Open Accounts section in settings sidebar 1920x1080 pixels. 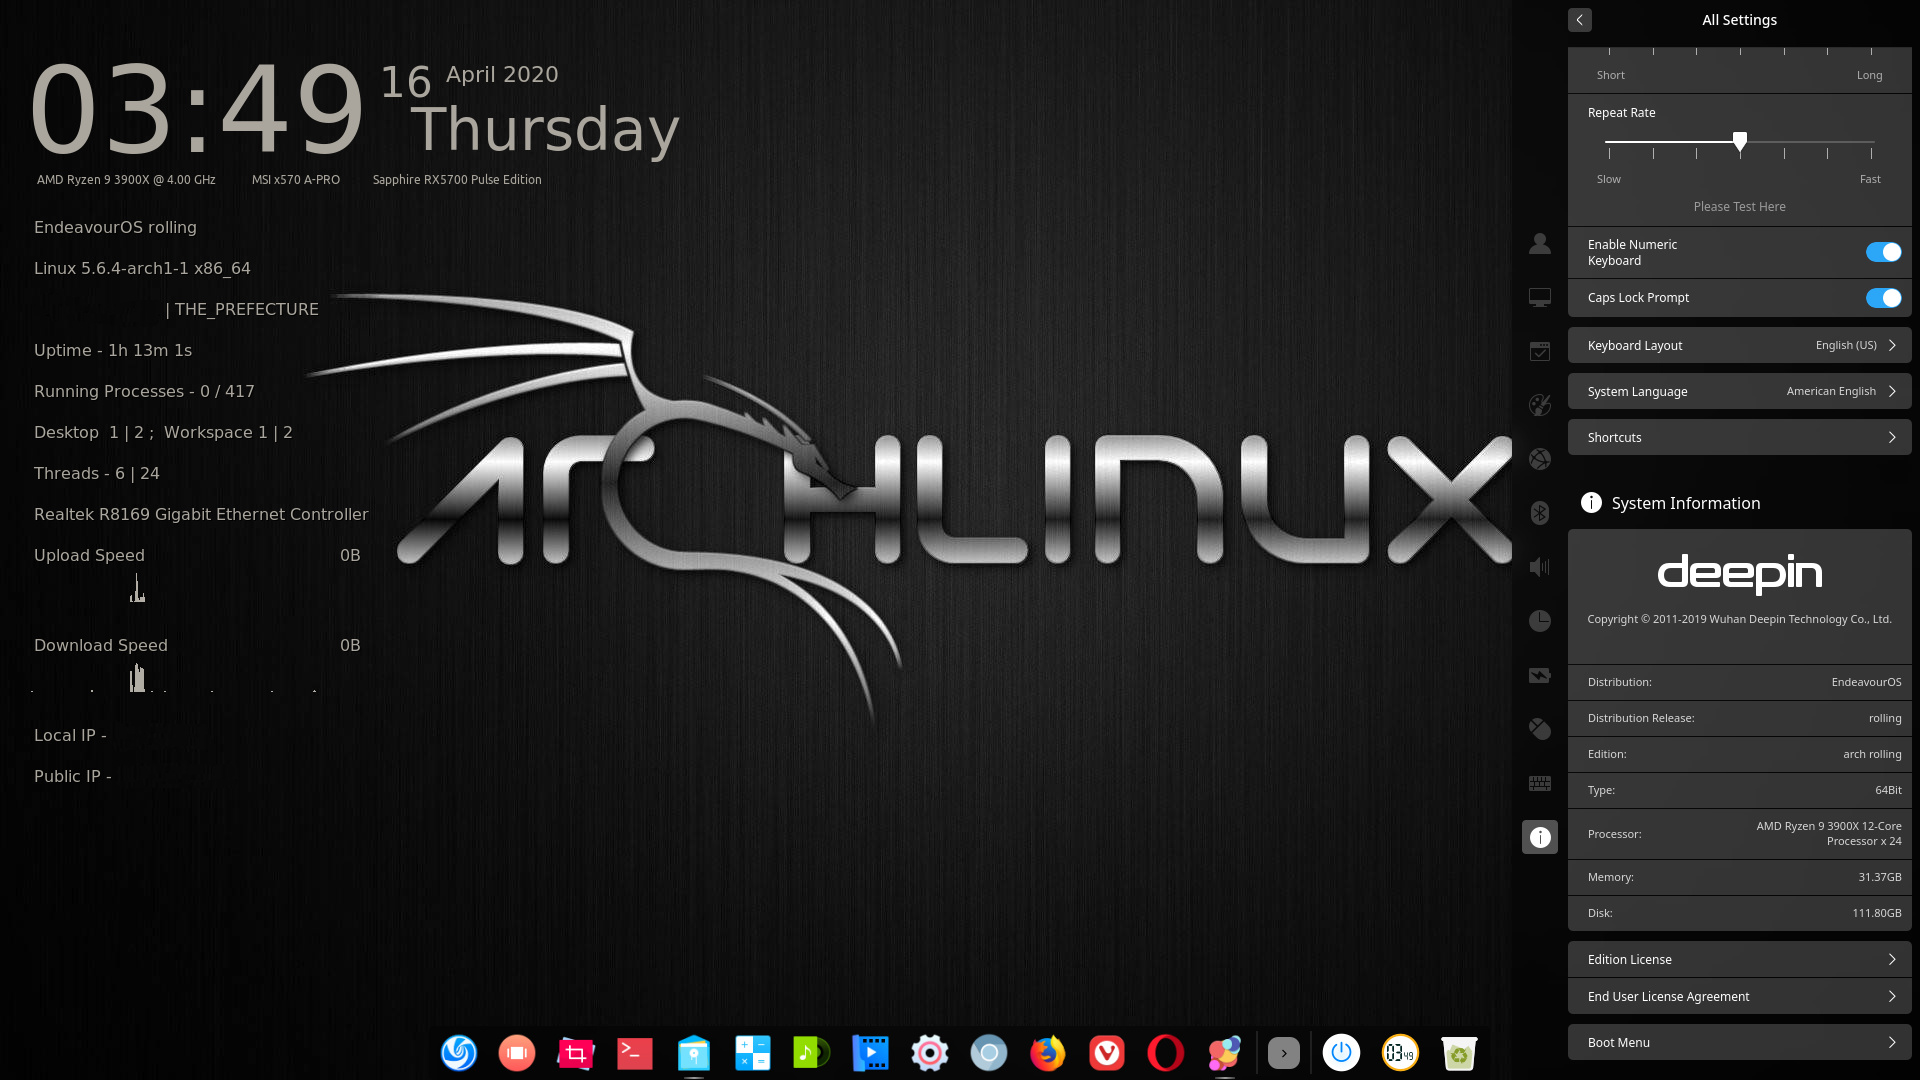click(1540, 243)
